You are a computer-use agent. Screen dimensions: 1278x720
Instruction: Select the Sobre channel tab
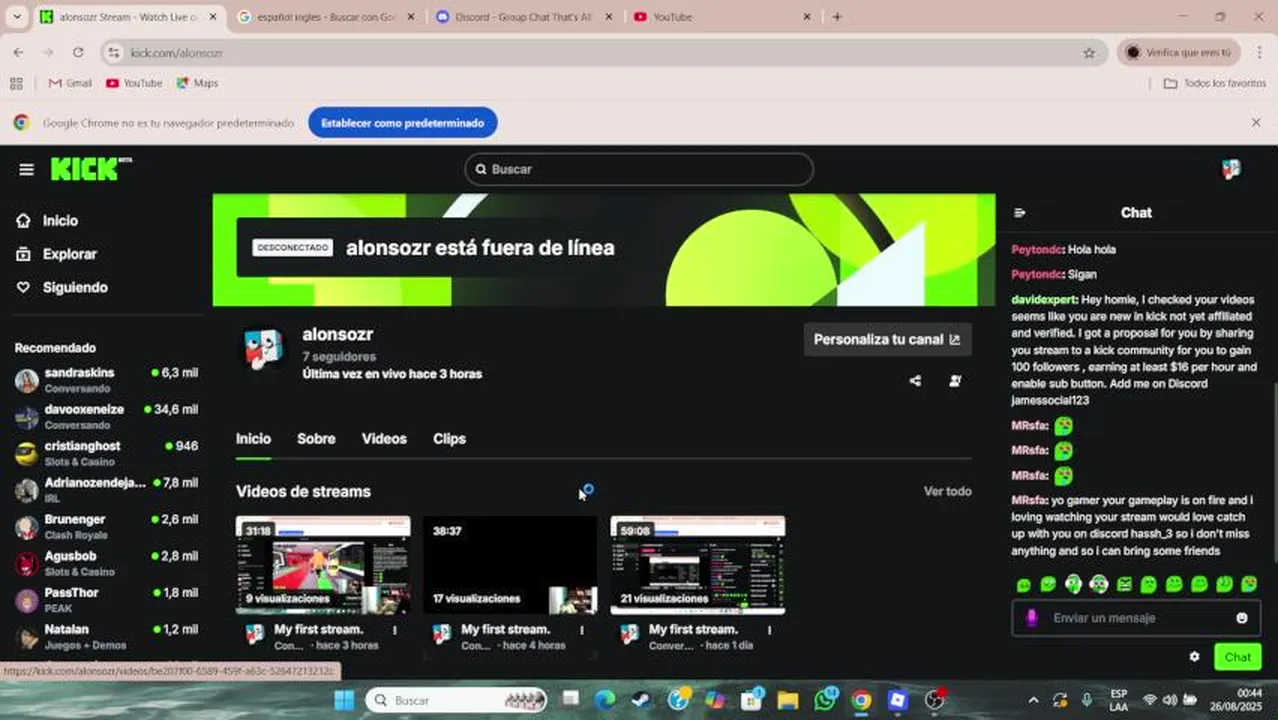click(316, 439)
